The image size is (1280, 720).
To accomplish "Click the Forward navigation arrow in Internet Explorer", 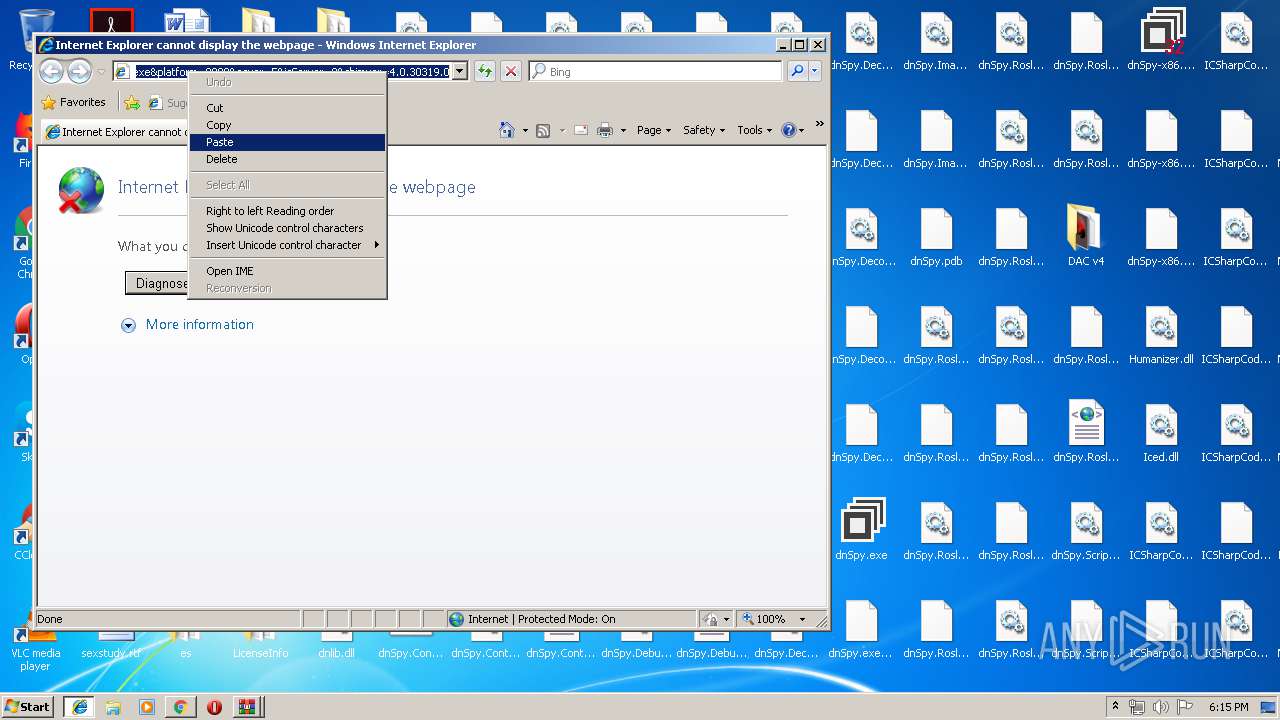I will 79,71.
